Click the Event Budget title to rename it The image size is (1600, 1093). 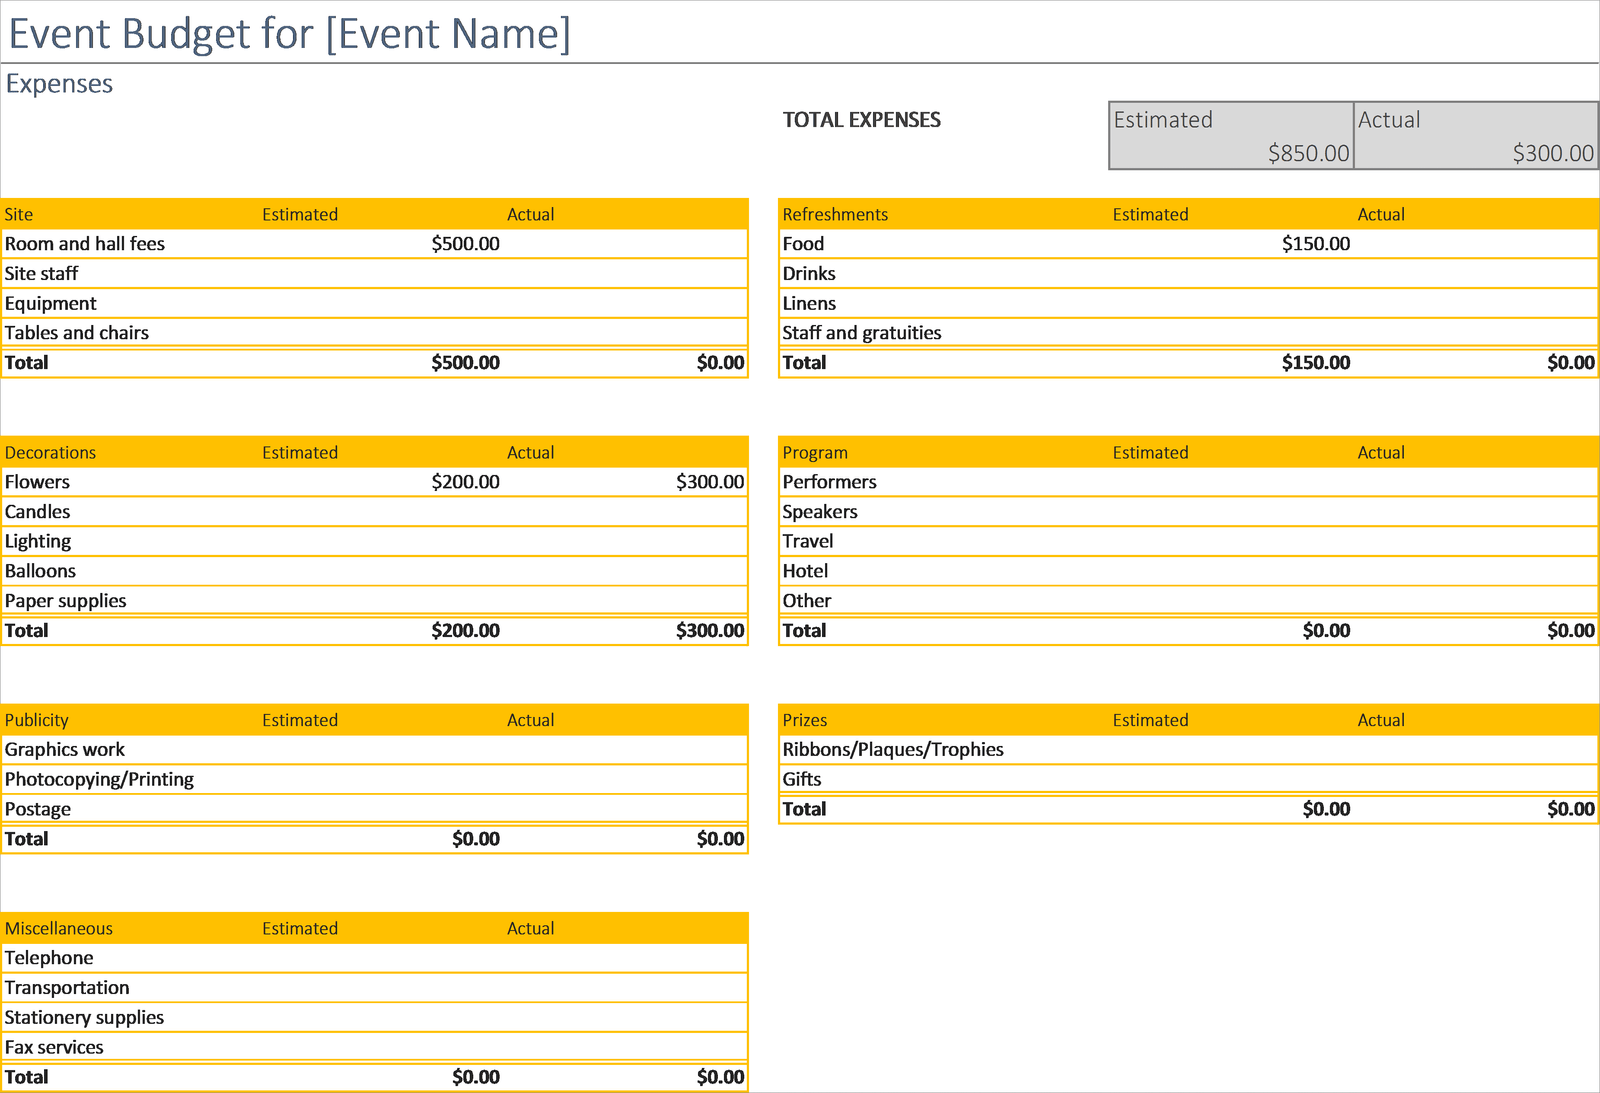click(287, 33)
